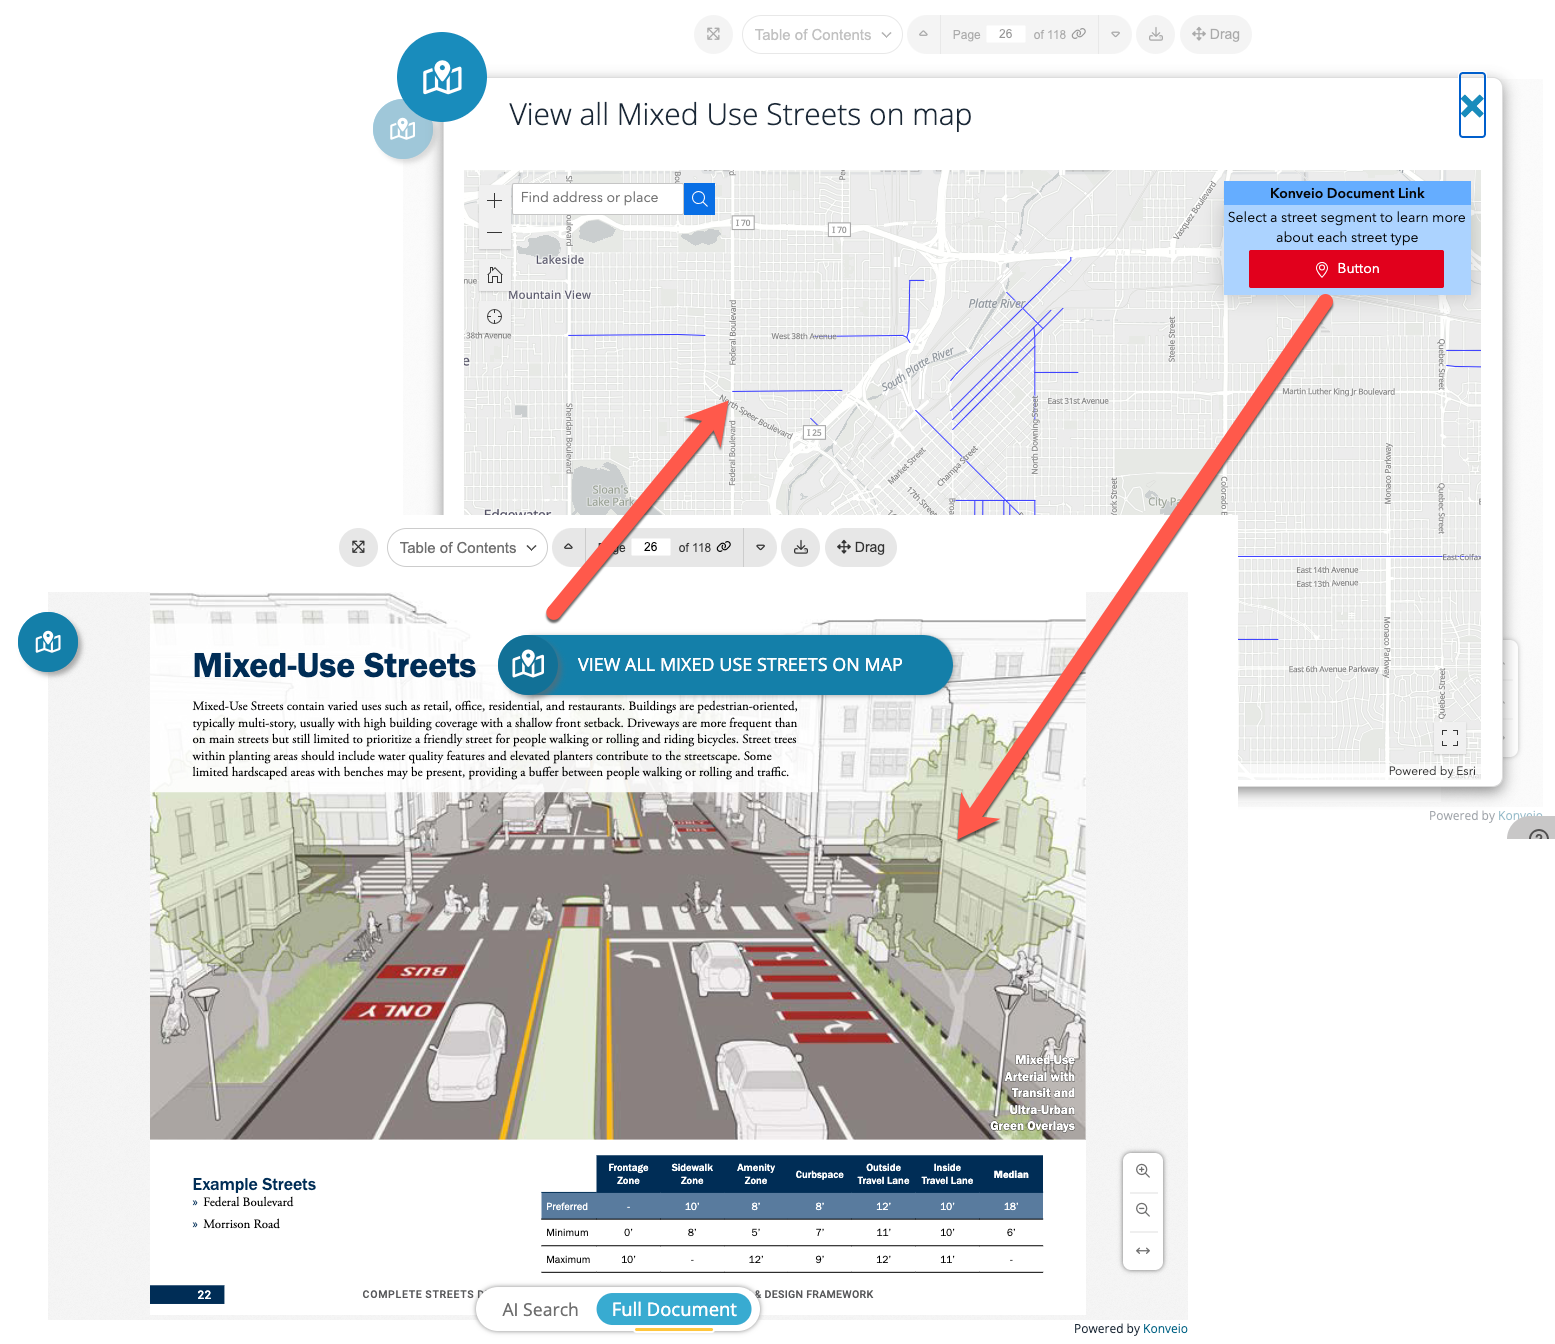This screenshot has height=1344, width=1555.
Task: Click the search magnifier for address lookup
Action: tap(699, 198)
